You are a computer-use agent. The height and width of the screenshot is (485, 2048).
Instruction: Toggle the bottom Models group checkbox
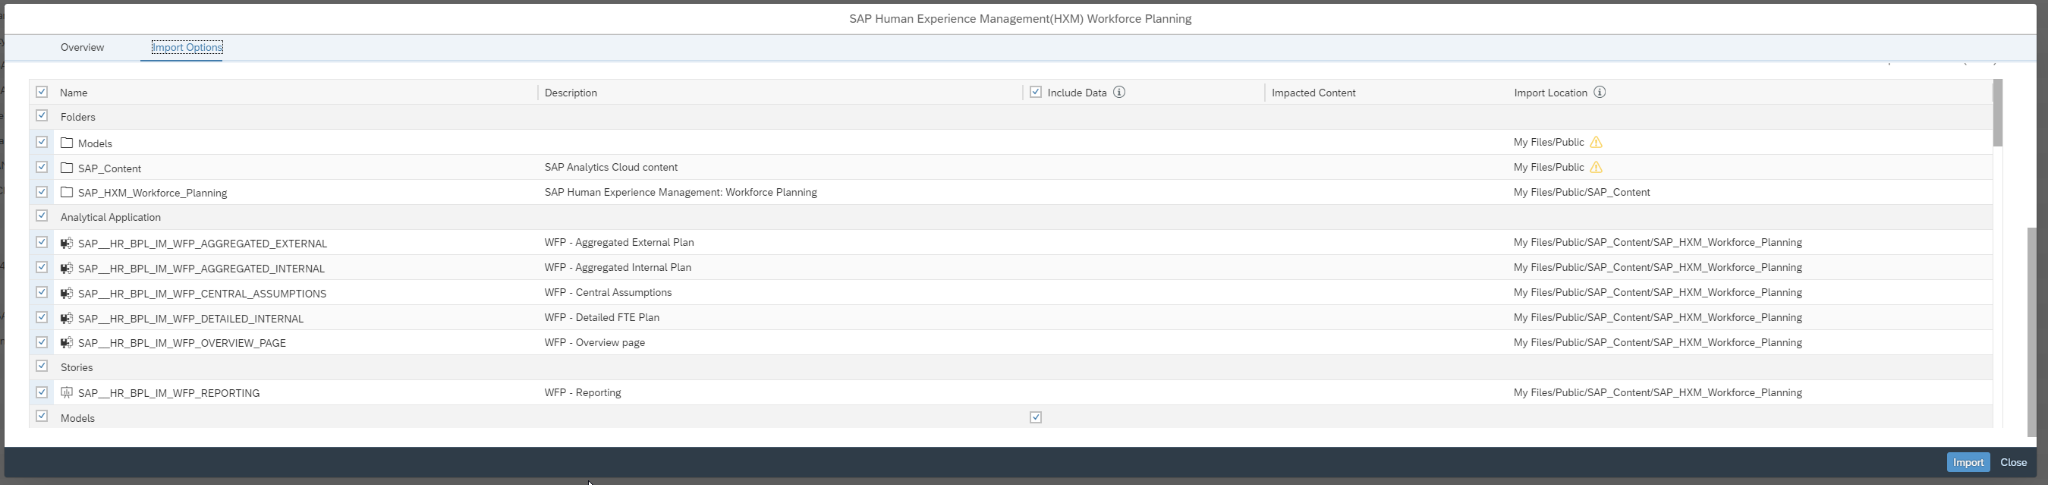coord(42,416)
